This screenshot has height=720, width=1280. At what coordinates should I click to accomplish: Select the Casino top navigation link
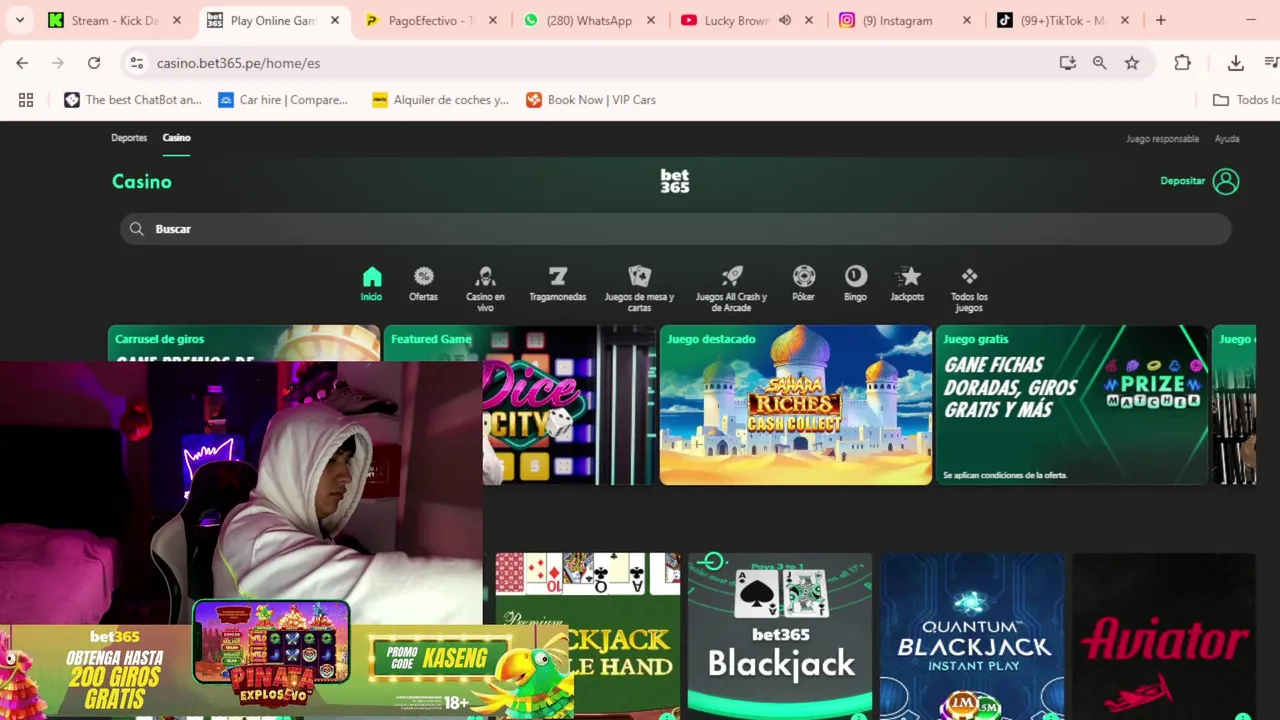tap(176, 138)
